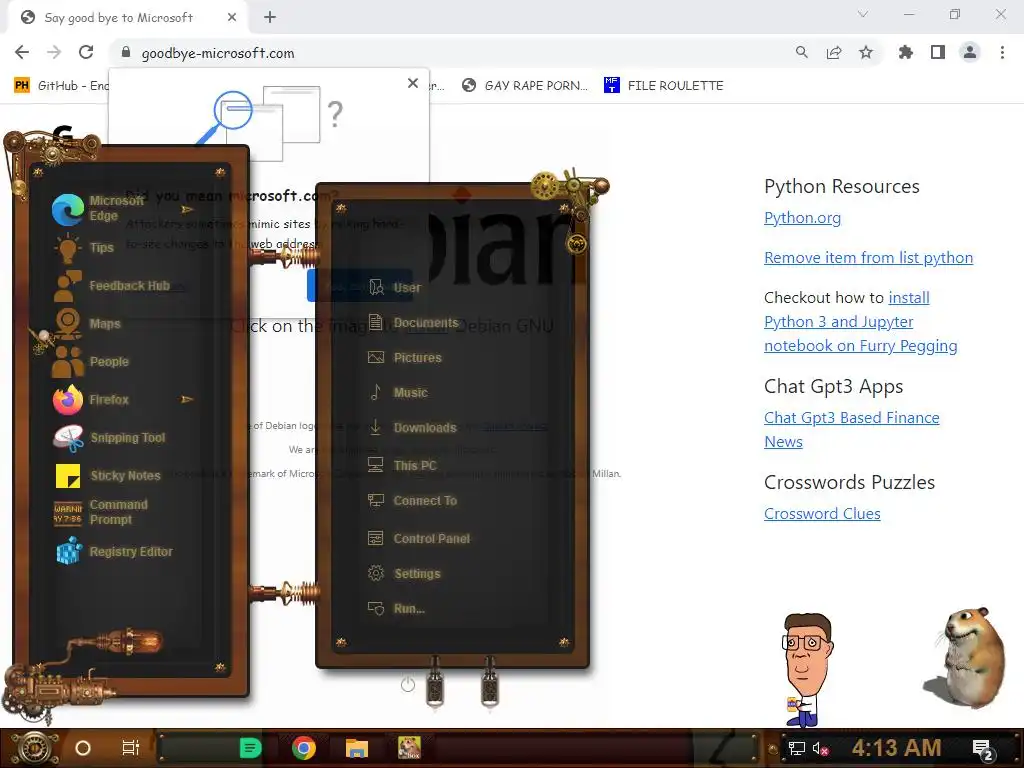Open Chrome three-dot menu
This screenshot has height=768, width=1024.
(1002, 53)
